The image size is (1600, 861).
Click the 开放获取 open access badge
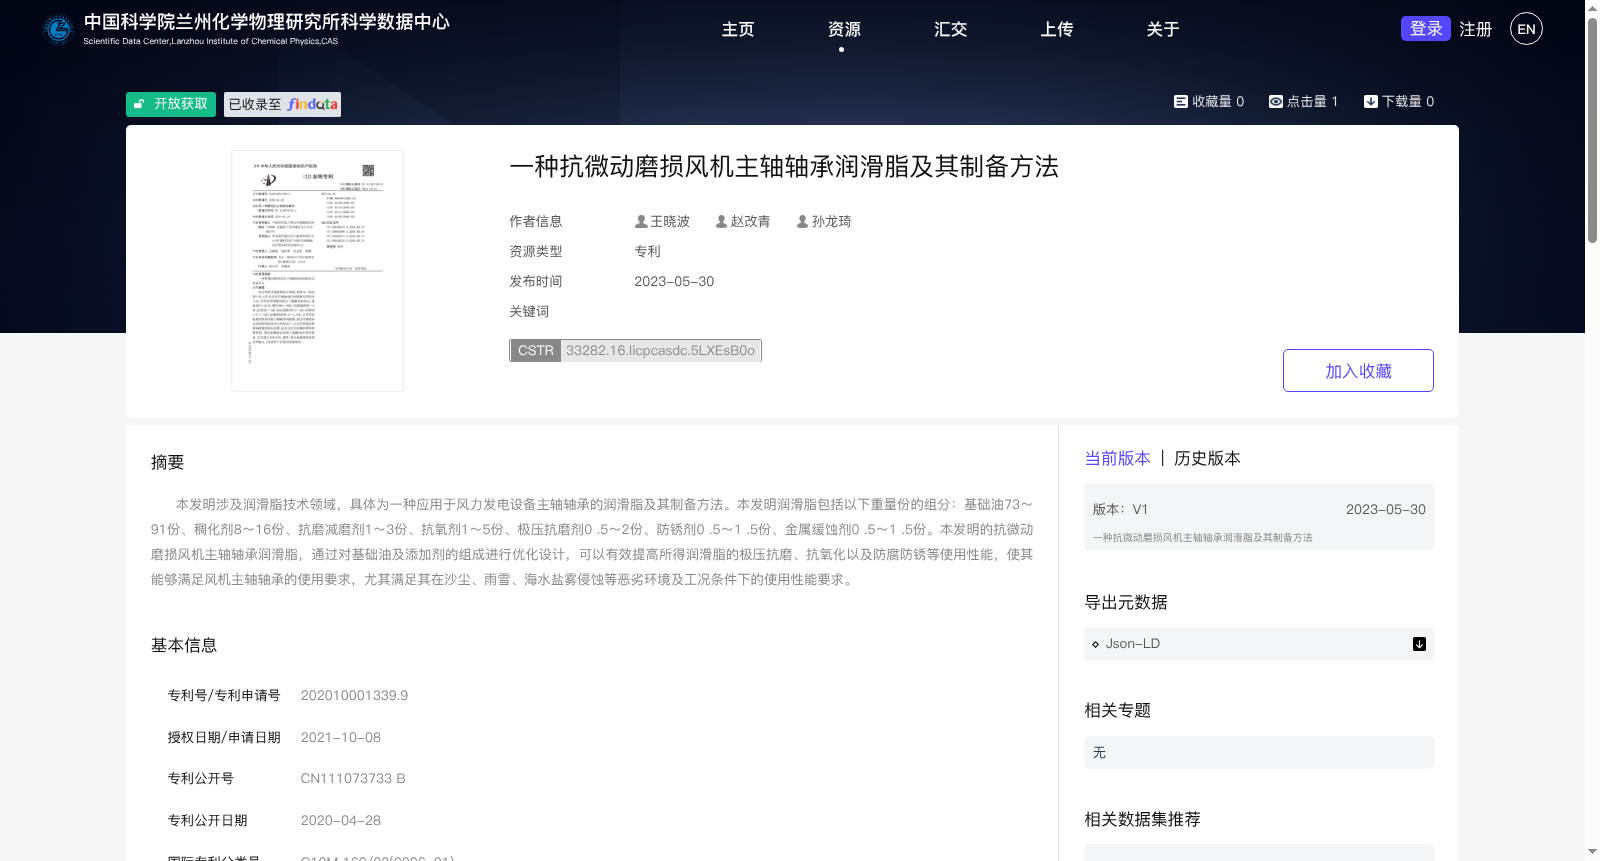tap(171, 104)
